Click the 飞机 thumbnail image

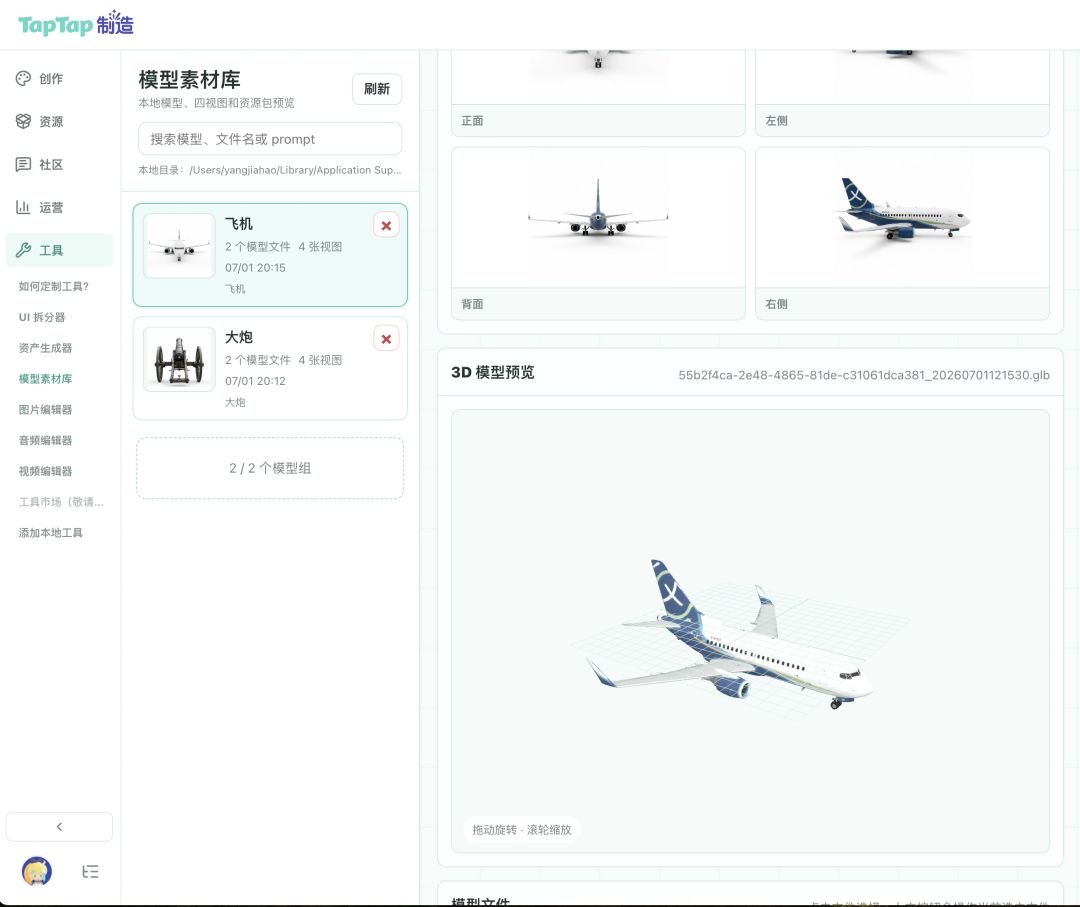tap(179, 246)
